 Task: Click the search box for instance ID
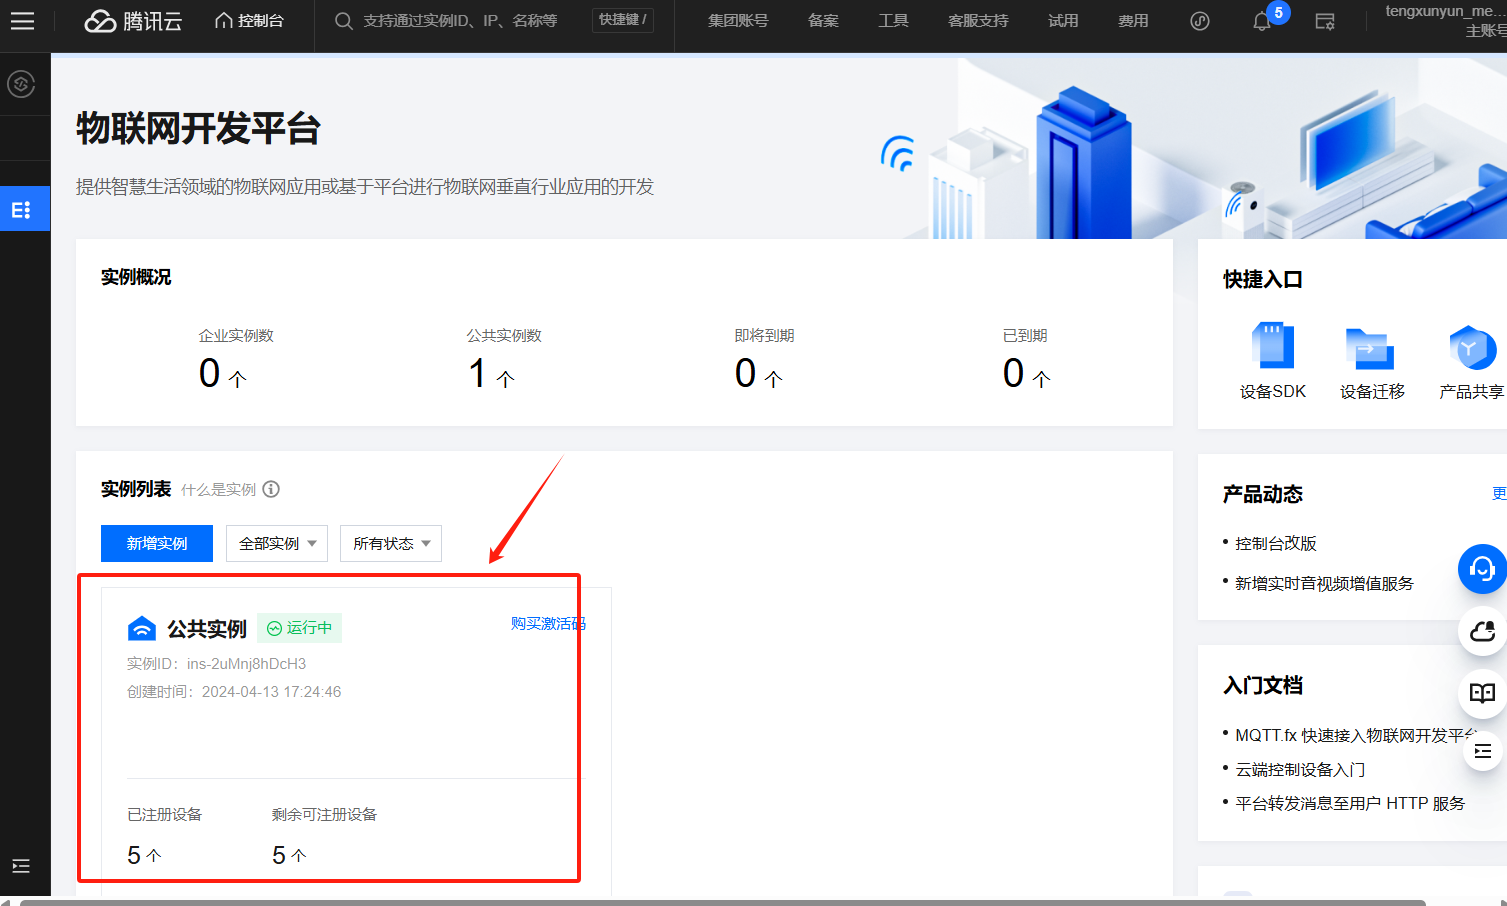460,21
